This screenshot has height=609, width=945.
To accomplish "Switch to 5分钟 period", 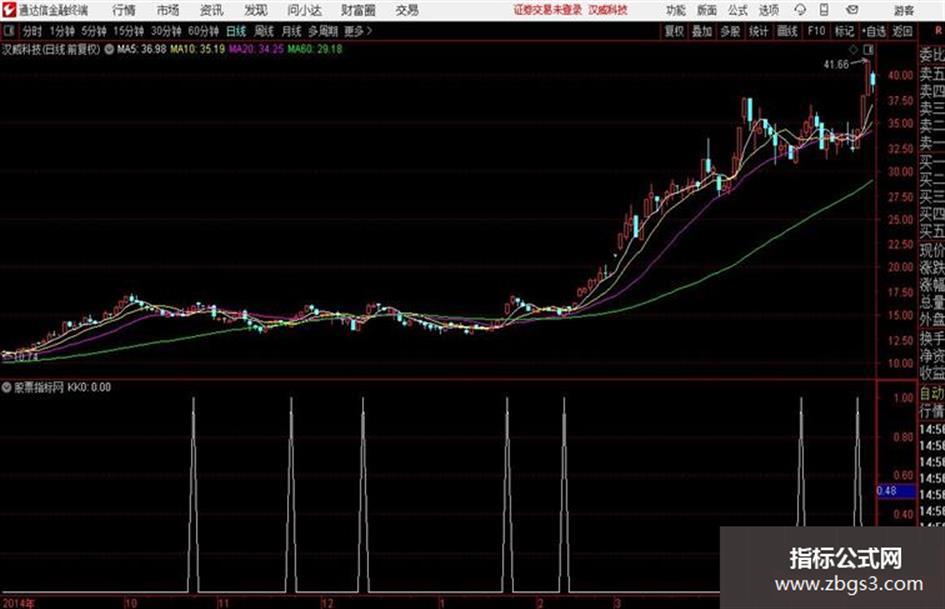I will click(x=93, y=31).
